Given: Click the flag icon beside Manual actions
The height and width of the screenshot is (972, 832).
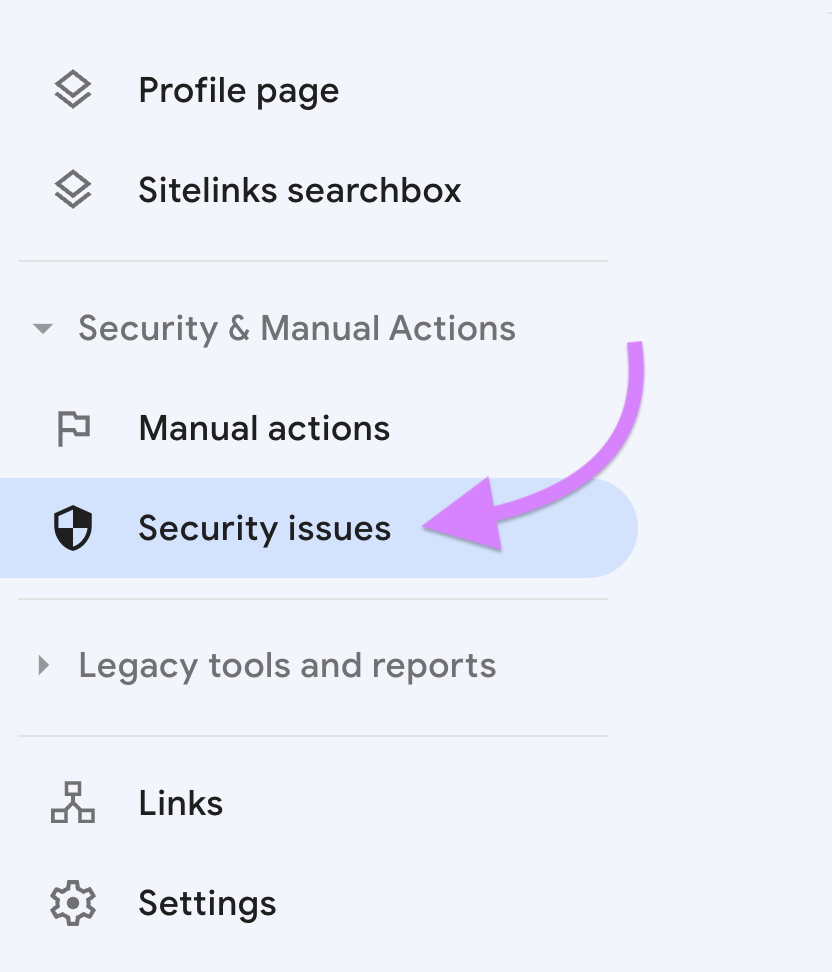Looking at the screenshot, I should pos(71,427).
